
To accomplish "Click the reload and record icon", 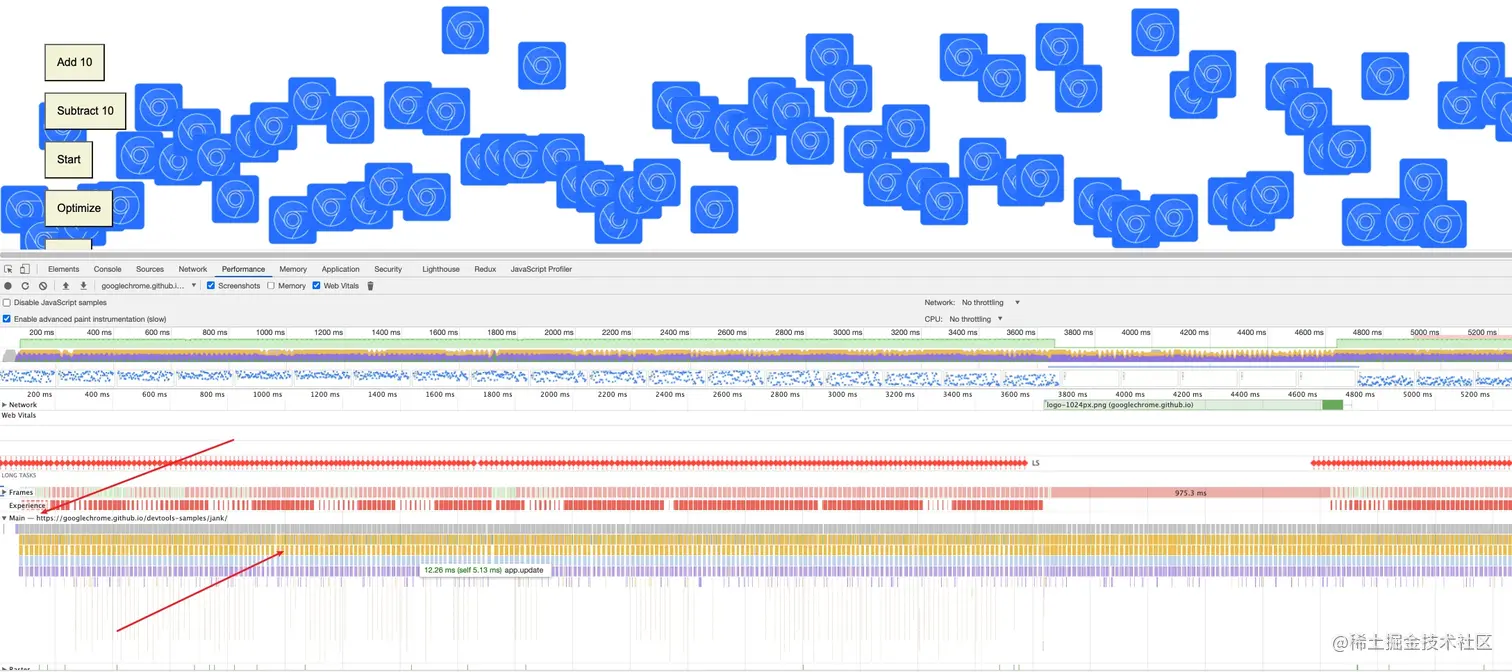I will point(25,286).
